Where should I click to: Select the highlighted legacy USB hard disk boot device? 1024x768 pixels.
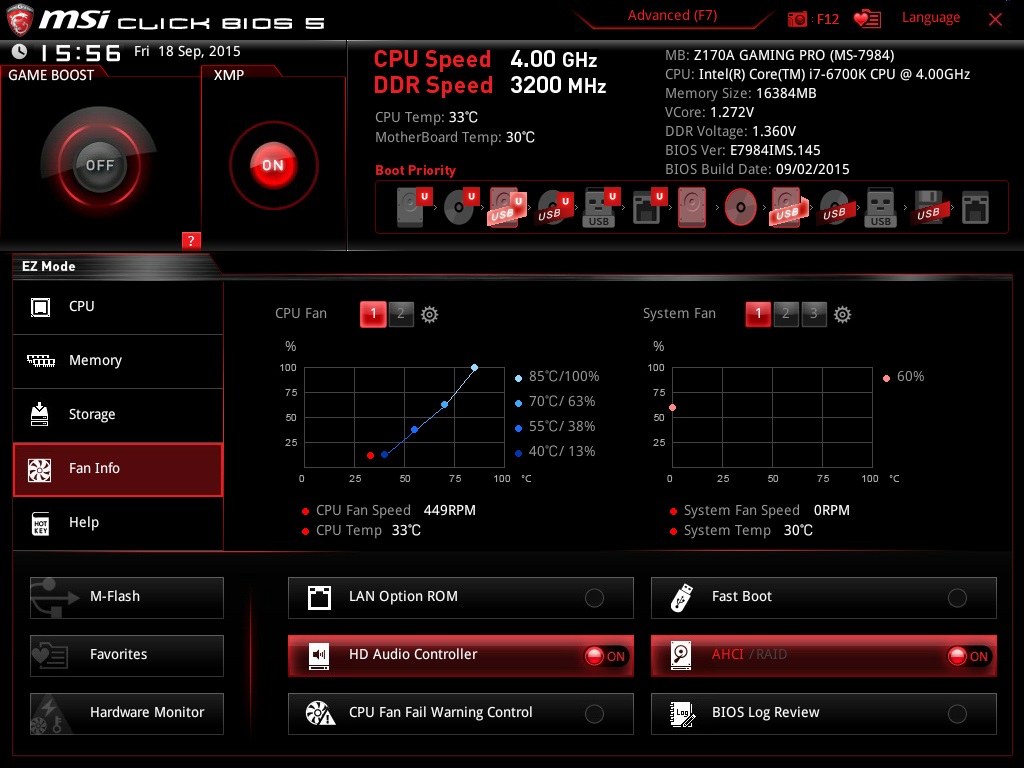[788, 207]
